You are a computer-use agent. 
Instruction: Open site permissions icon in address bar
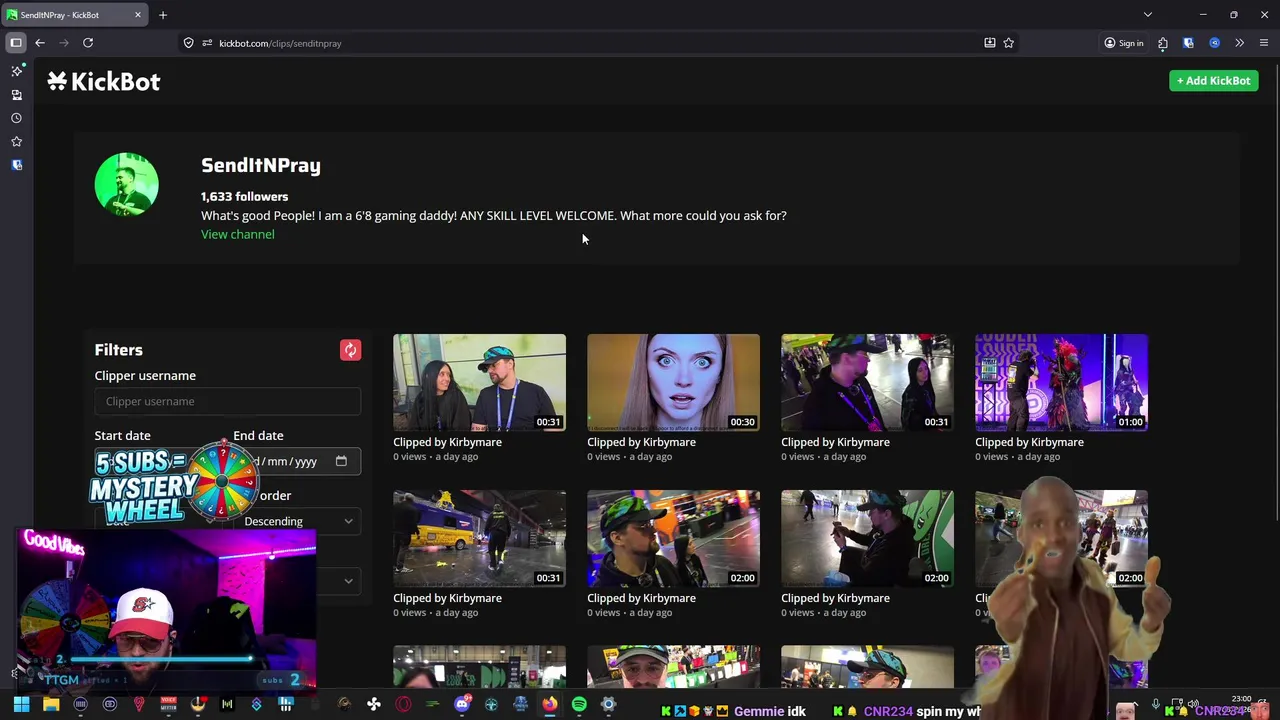(x=207, y=43)
